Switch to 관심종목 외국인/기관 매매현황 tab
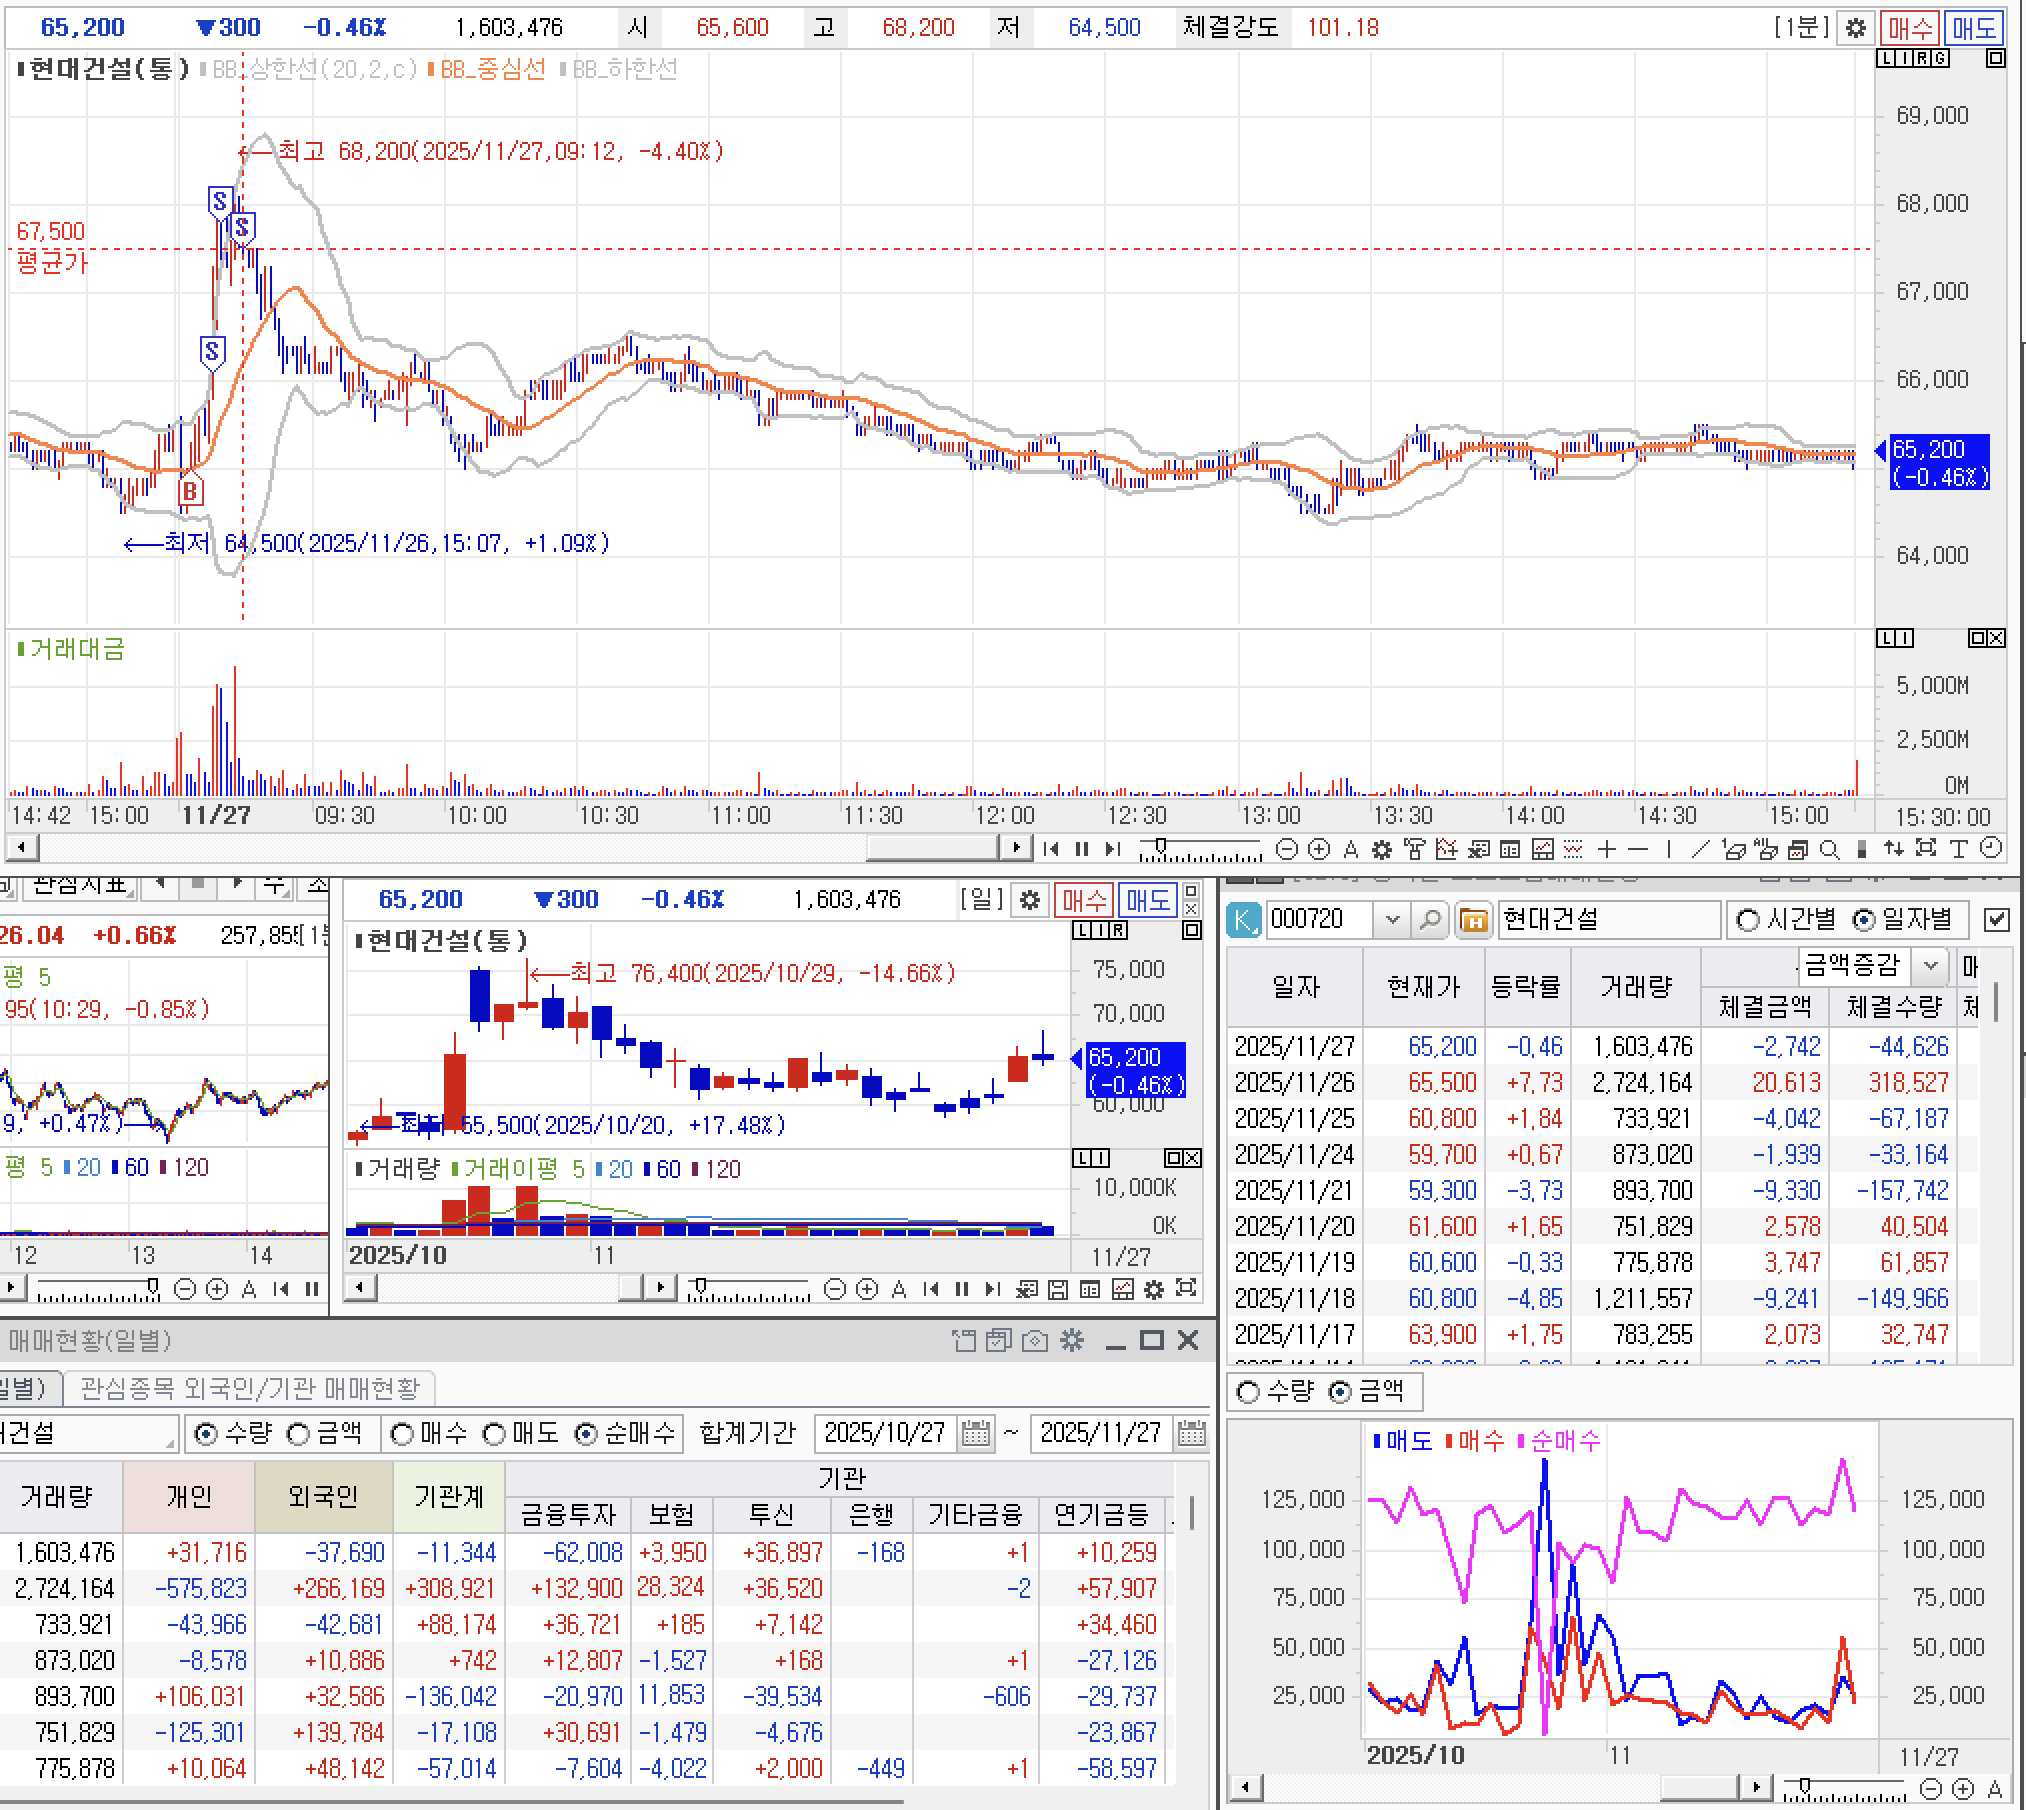This screenshot has width=2026, height=1810. tap(249, 1388)
